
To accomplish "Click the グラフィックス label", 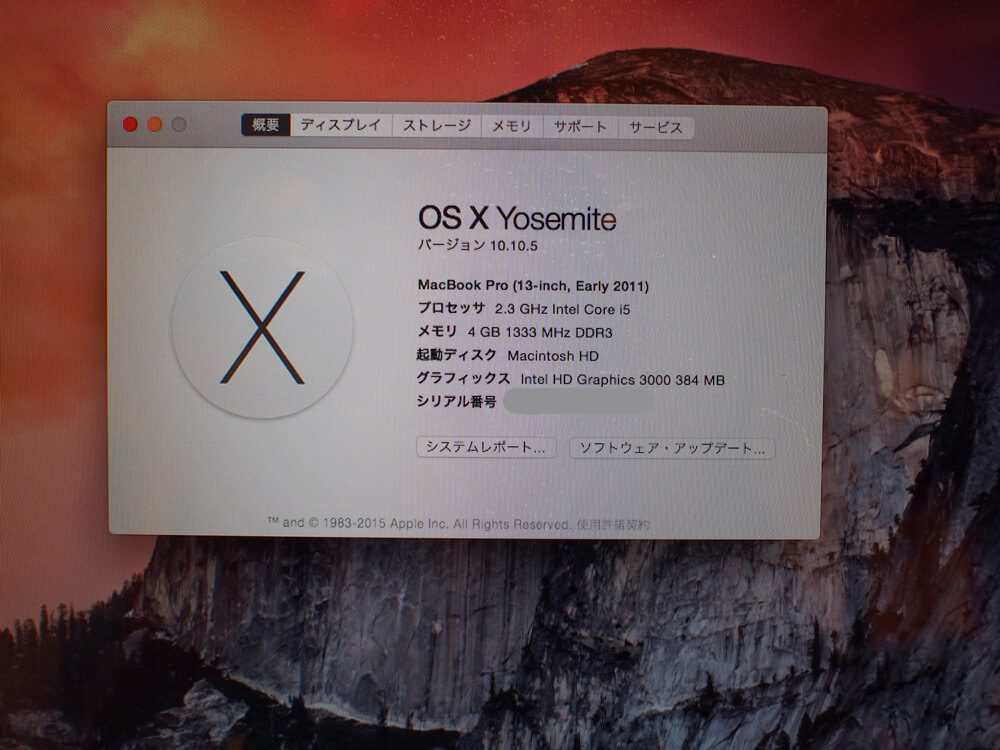I will pos(464,378).
